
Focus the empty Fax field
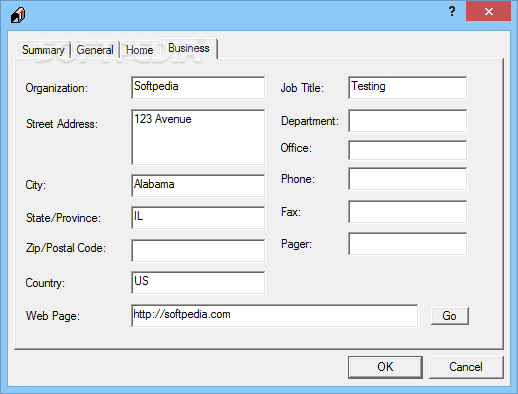(408, 212)
